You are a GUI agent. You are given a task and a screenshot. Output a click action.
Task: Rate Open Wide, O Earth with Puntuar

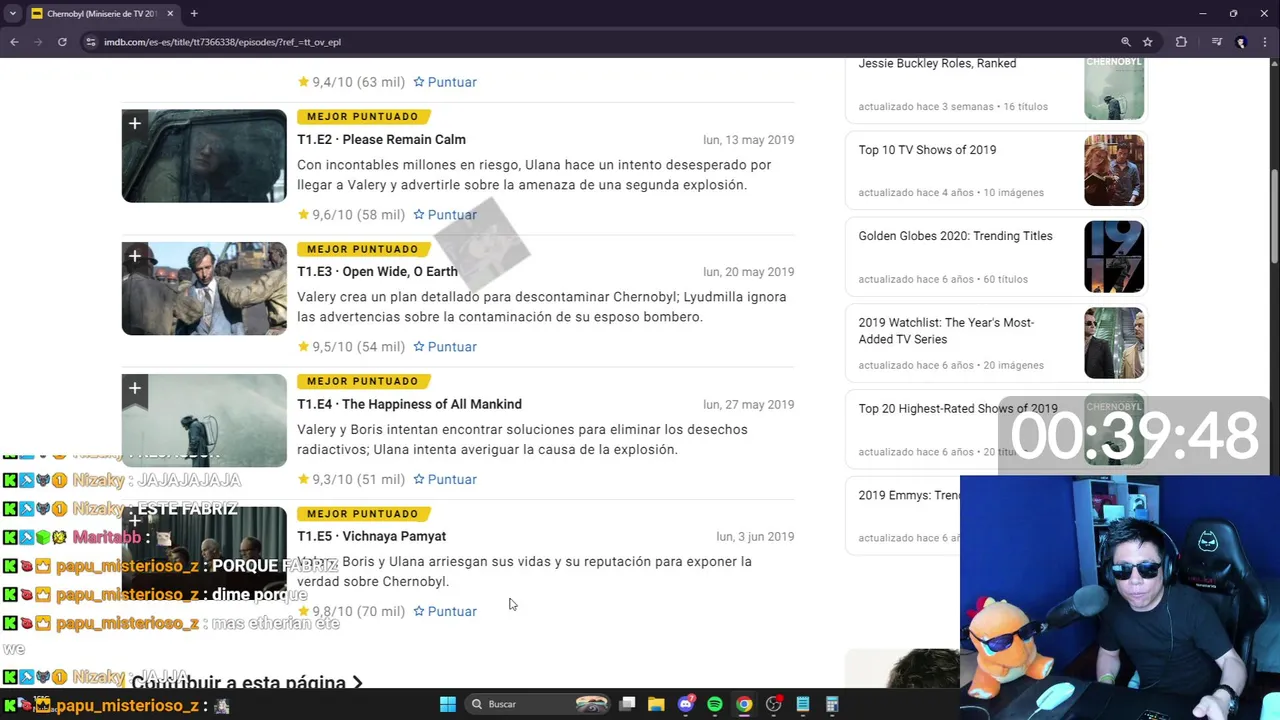(445, 347)
